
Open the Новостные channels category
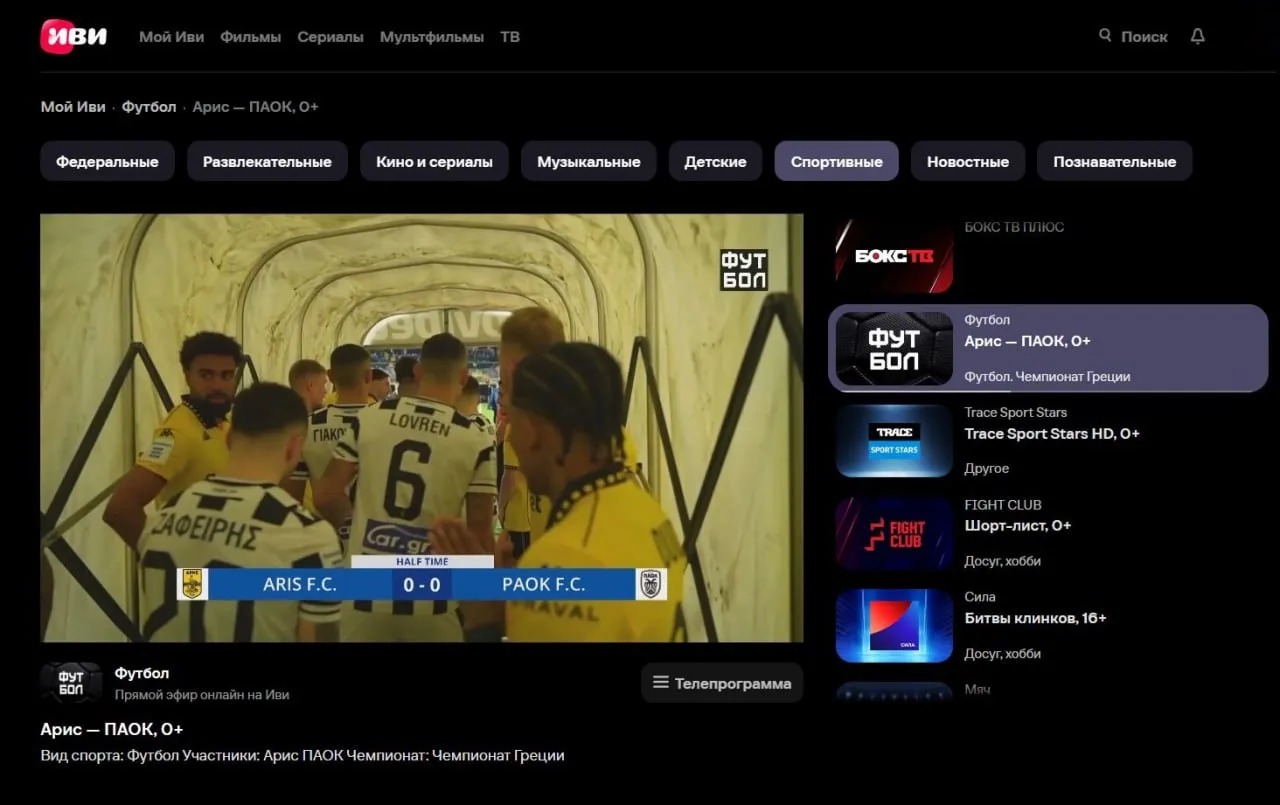point(967,161)
